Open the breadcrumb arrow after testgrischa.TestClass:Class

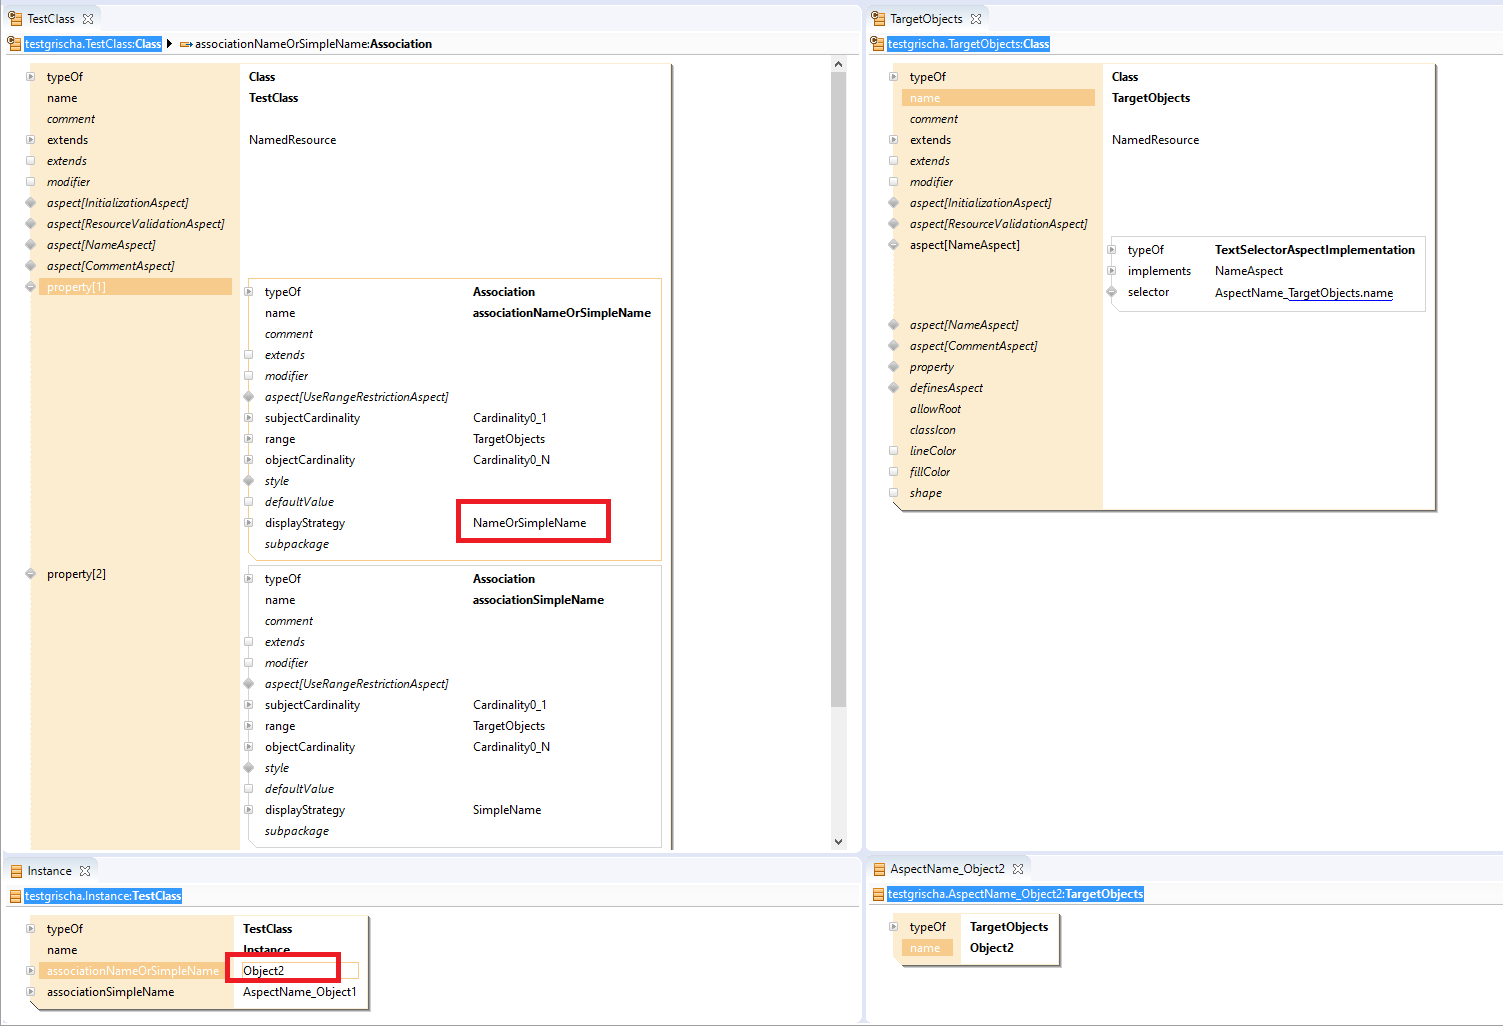(169, 44)
